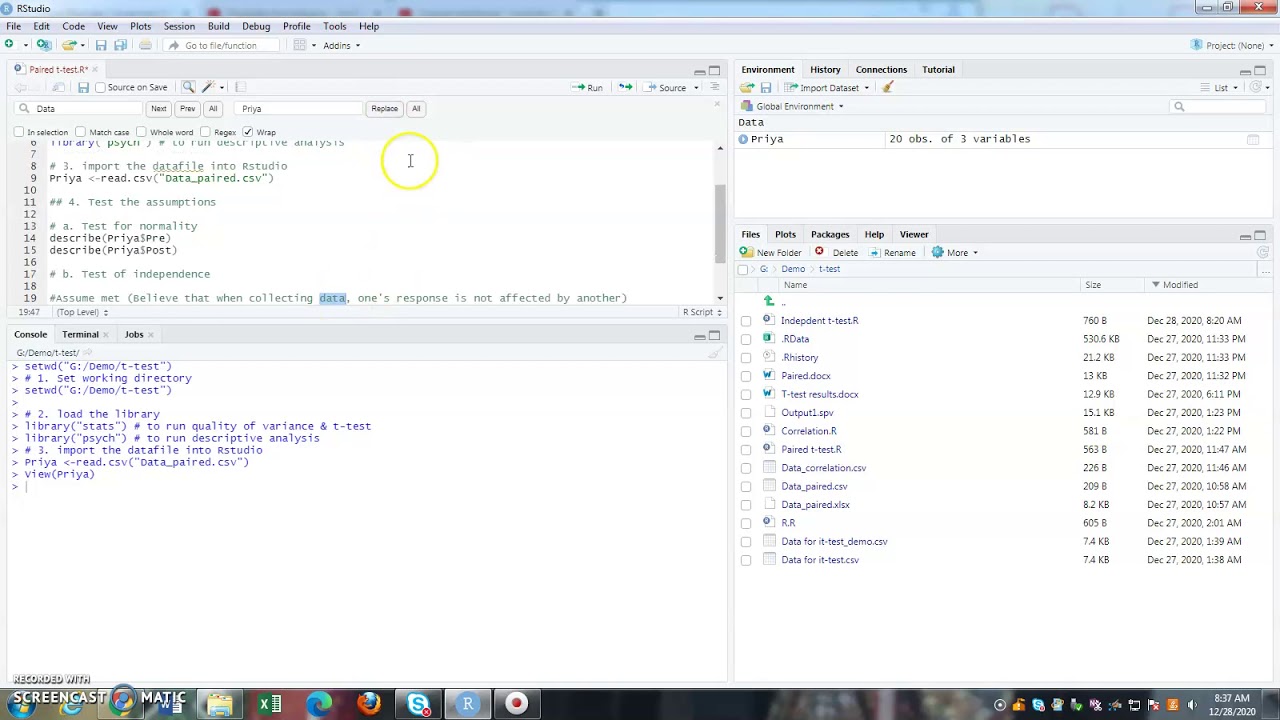Load workspace icon in Environment pane
Screen dimensions: 1280x720
click(747, 88)
